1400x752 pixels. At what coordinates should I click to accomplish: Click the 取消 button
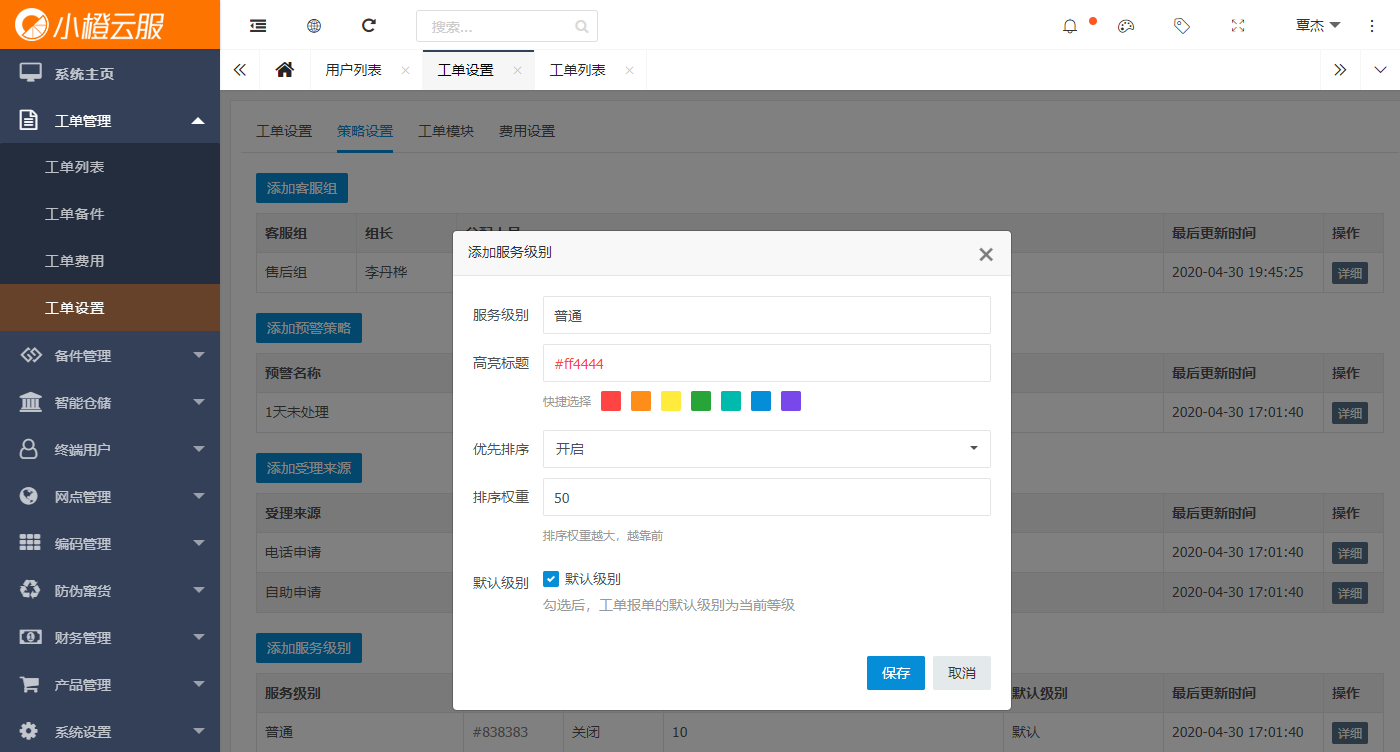click(961, 673)
